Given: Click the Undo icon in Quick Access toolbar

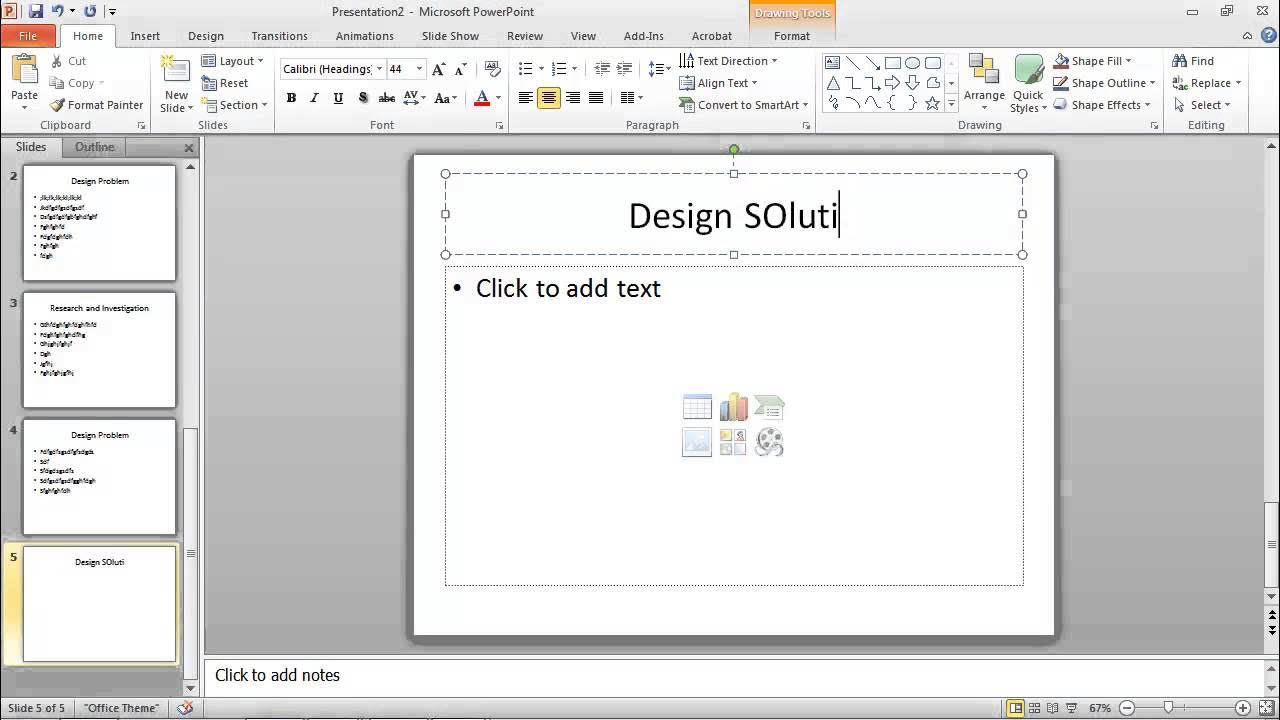Looking at the screenshot, I should point(58,12).
